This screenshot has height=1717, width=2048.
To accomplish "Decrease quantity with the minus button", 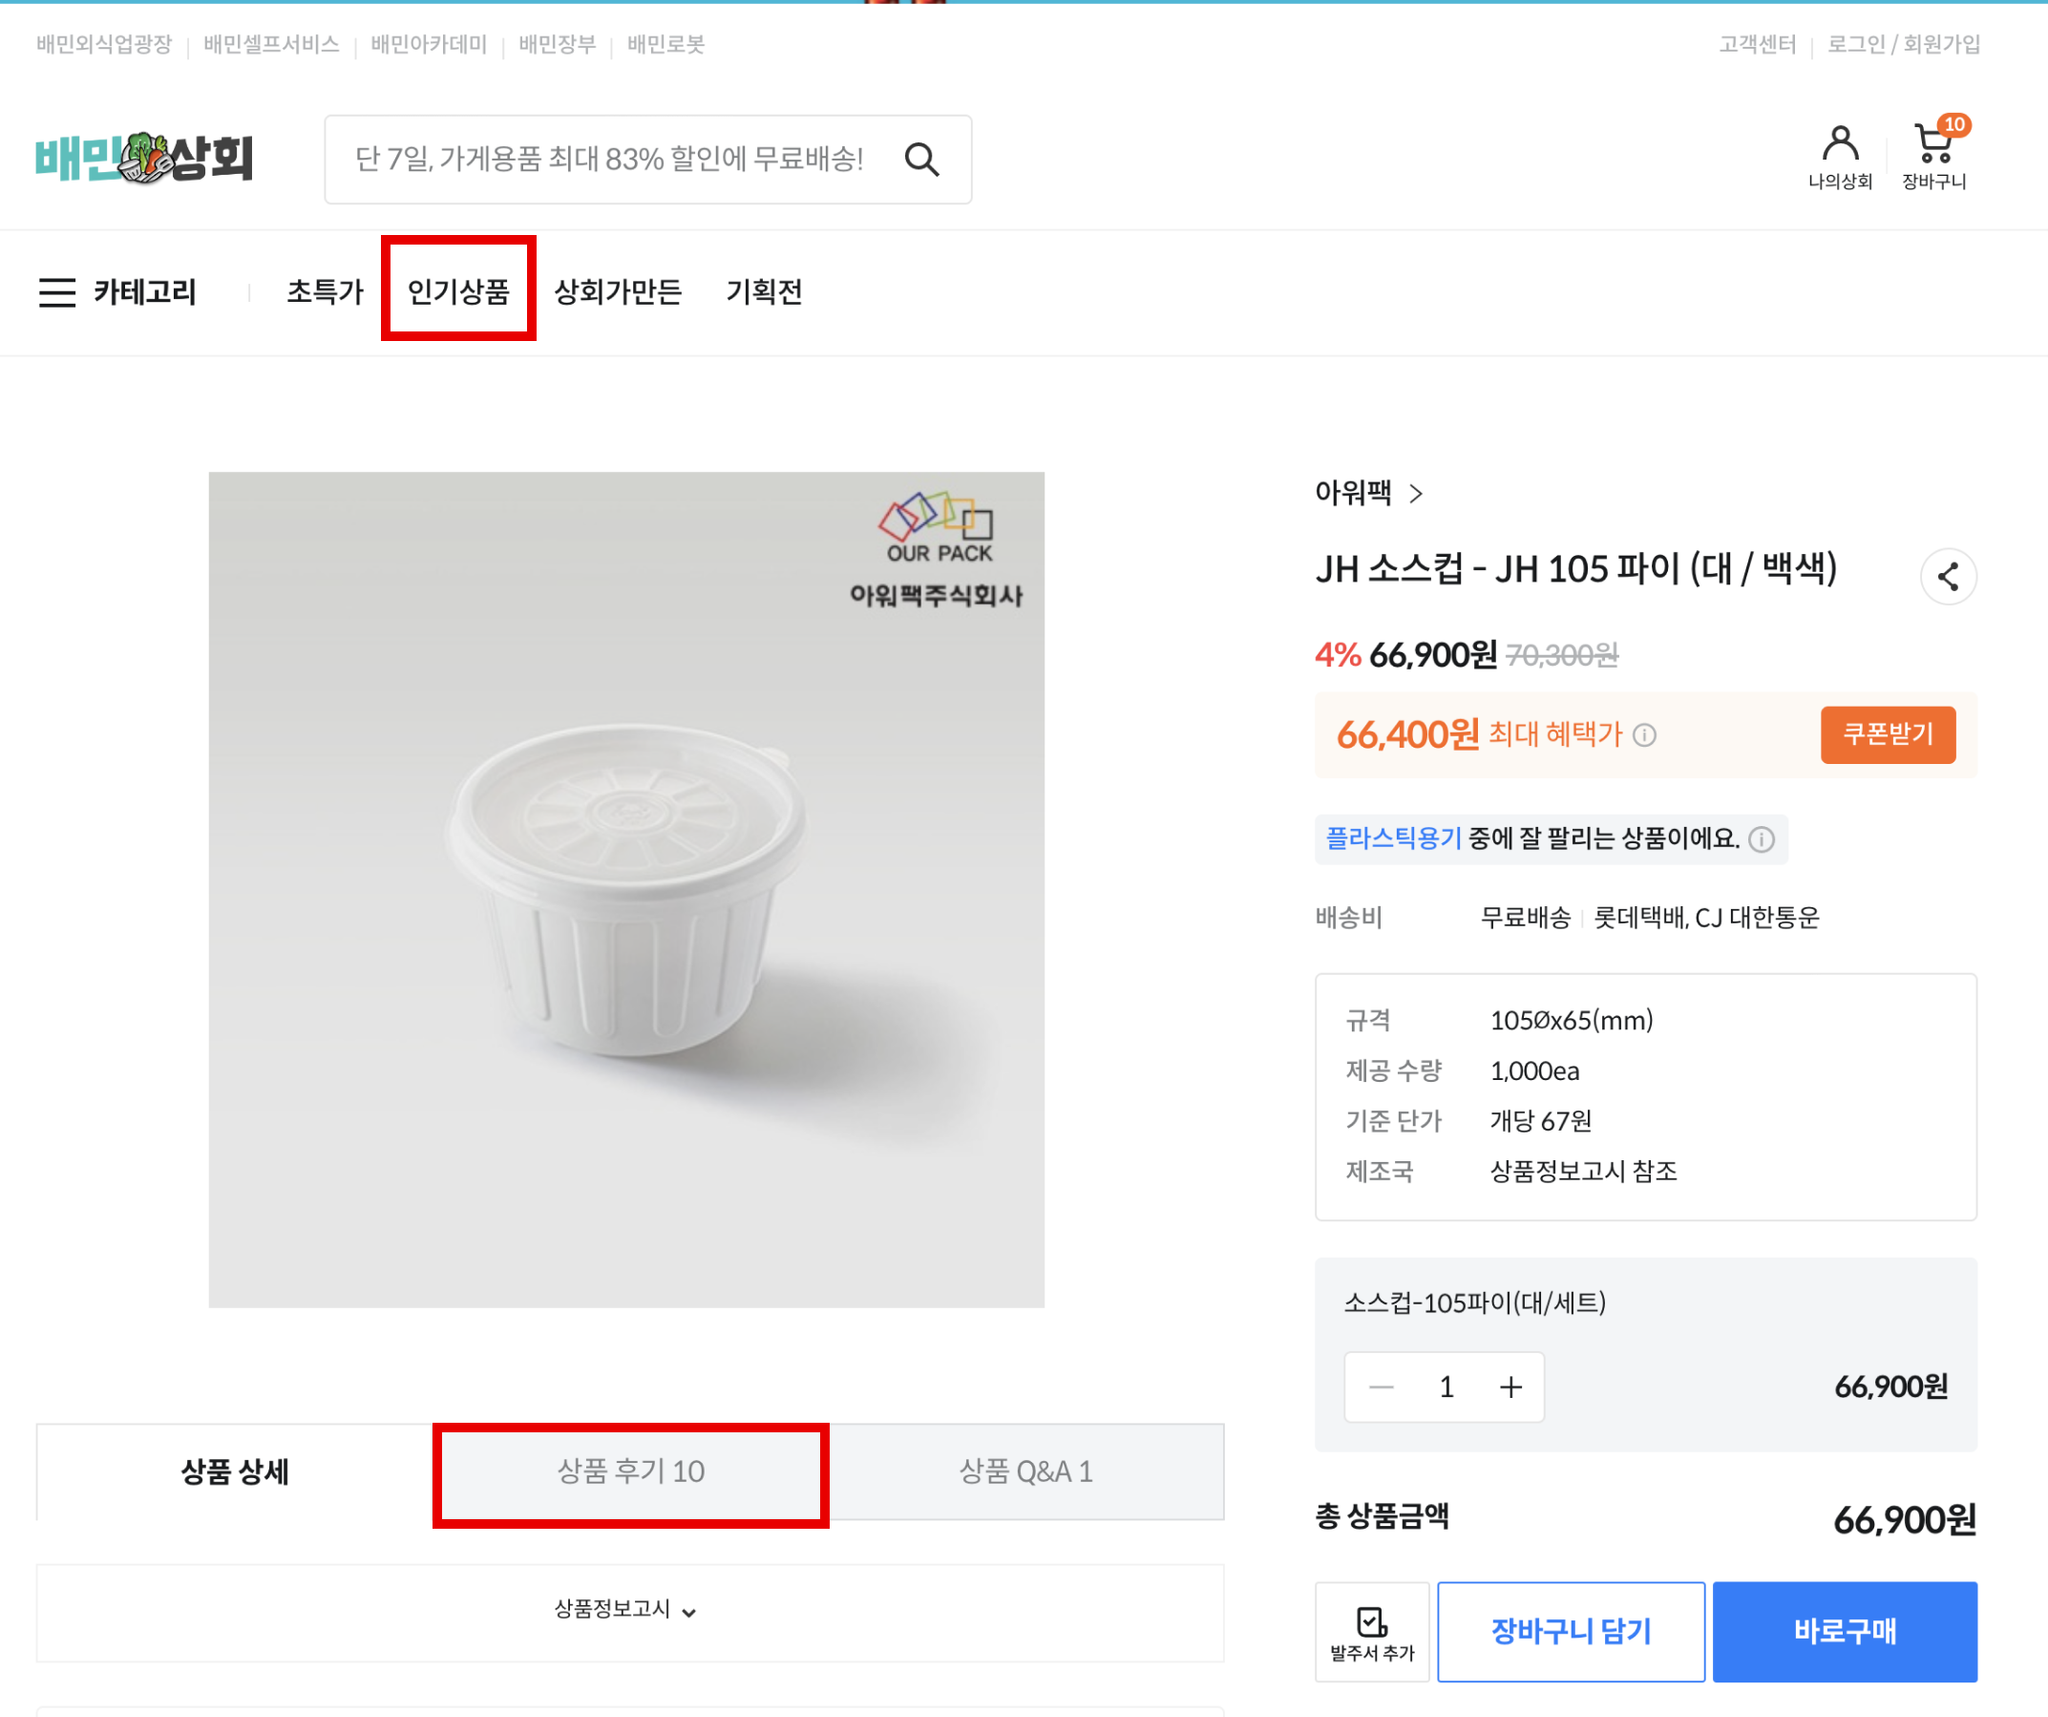I will (x=1381, y=1386).
